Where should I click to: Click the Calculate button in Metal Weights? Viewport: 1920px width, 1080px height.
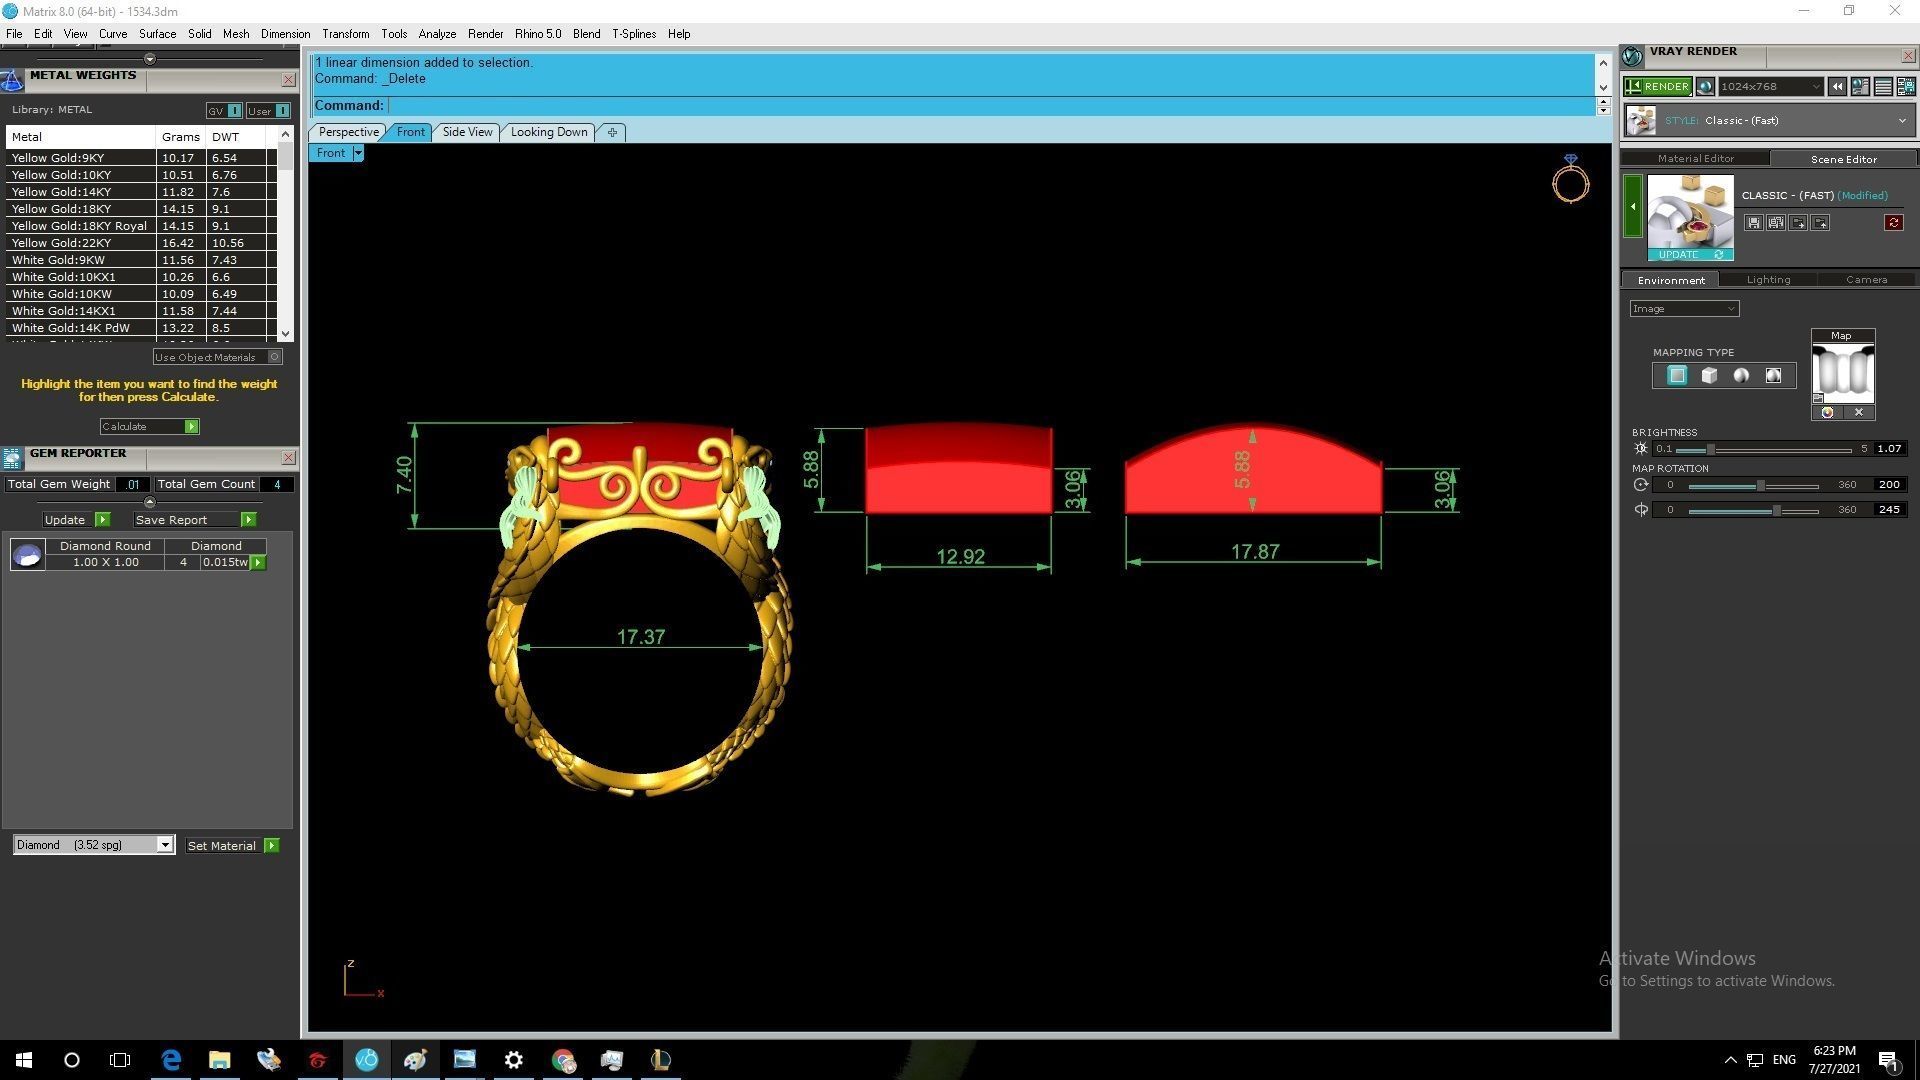[149, 427]
